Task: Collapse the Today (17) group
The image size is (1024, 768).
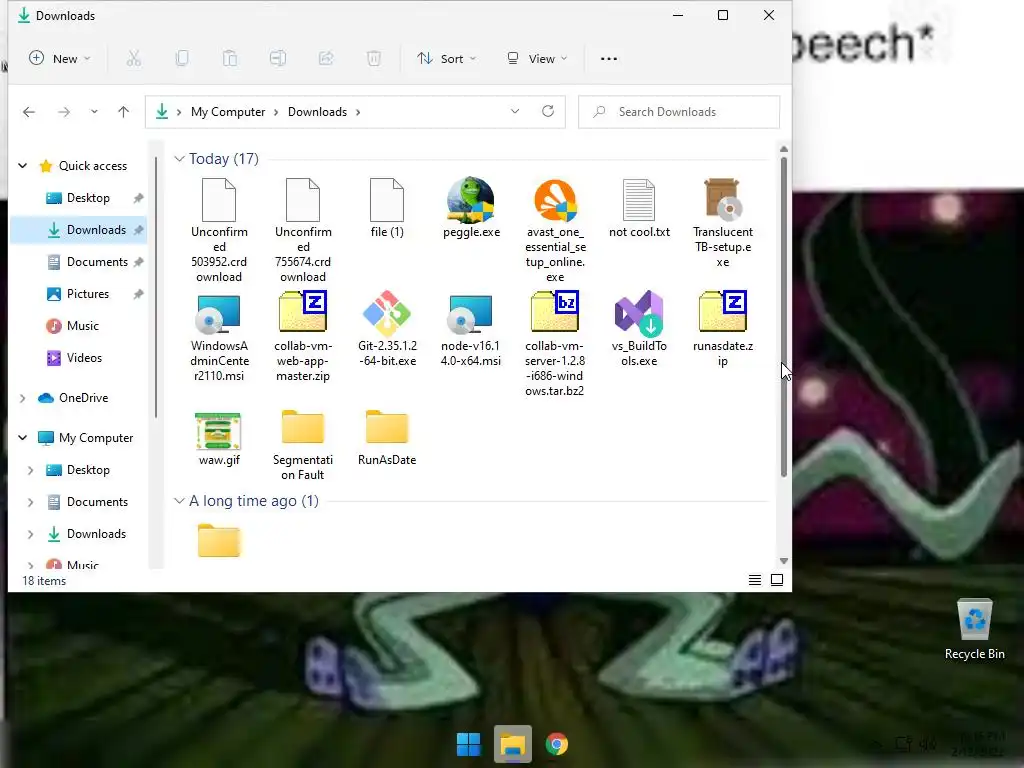Action: (x=179, y=159)
